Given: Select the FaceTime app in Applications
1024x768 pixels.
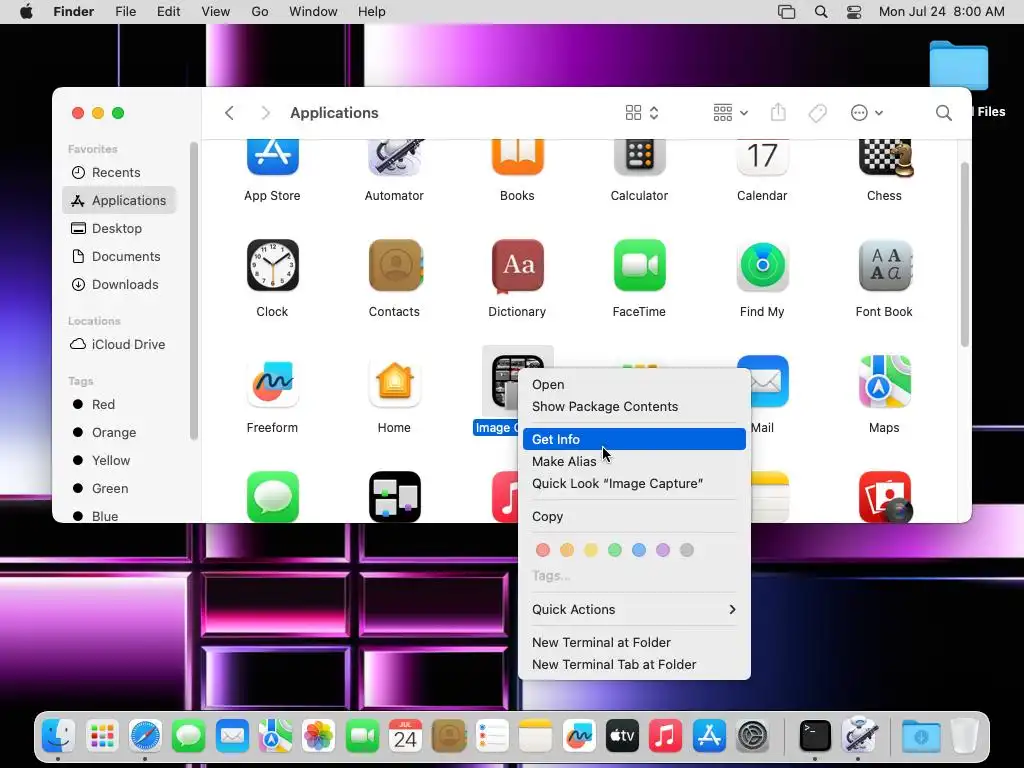Looking at the screenshot, I should [x=639, y=265].
